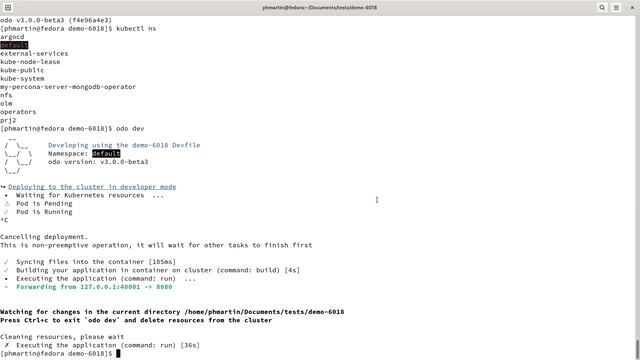The width and height of the screenshot is (640, 360).
Task: Click the 'Pod is Pending' line
Action: click(38, 204)
